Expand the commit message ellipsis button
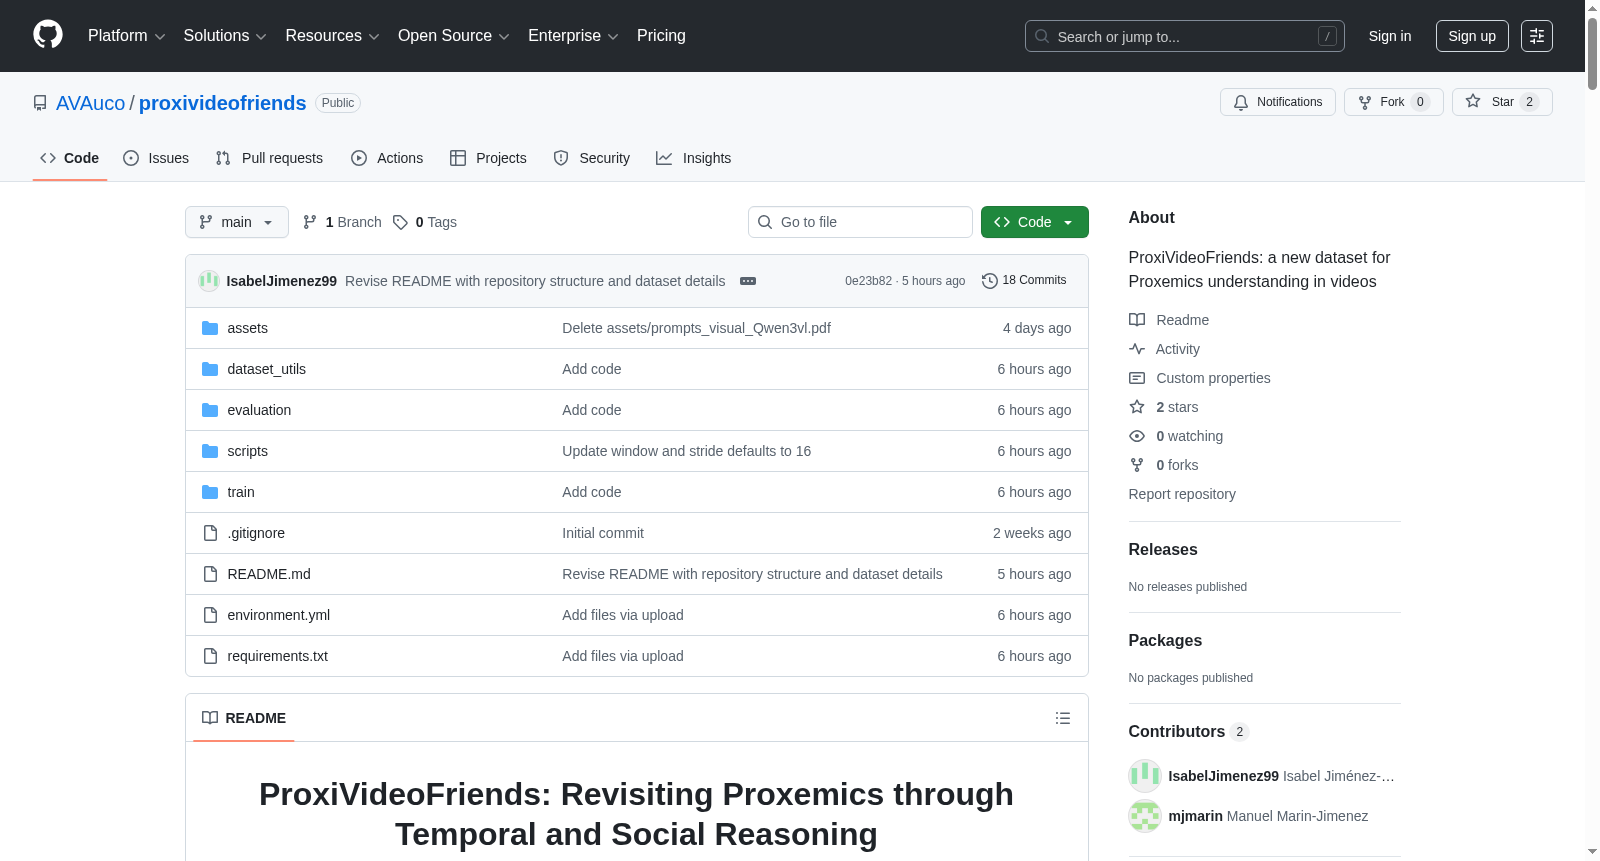 point(748,281)
